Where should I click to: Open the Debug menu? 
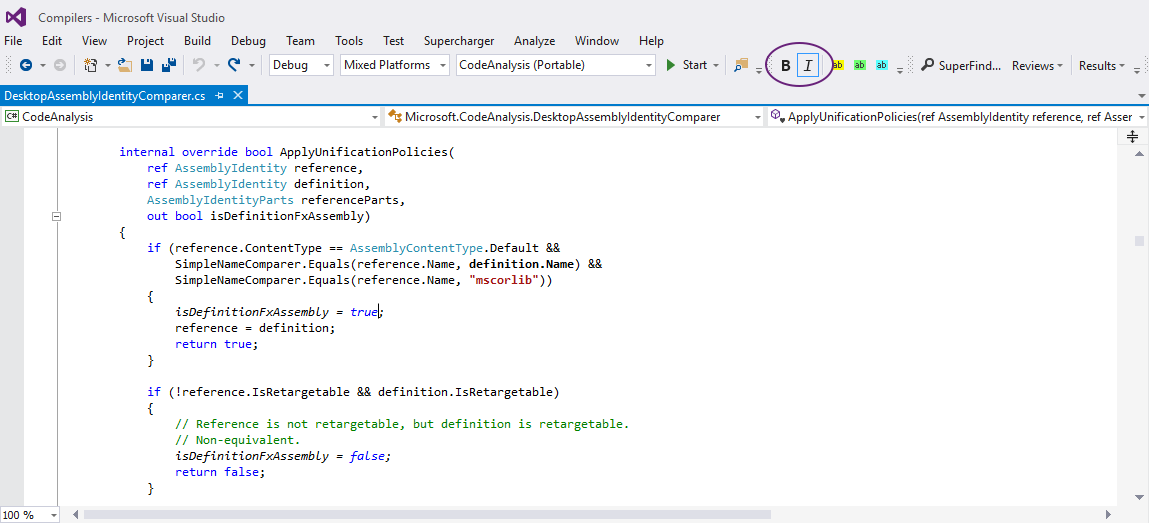click(x=248, y=41)
